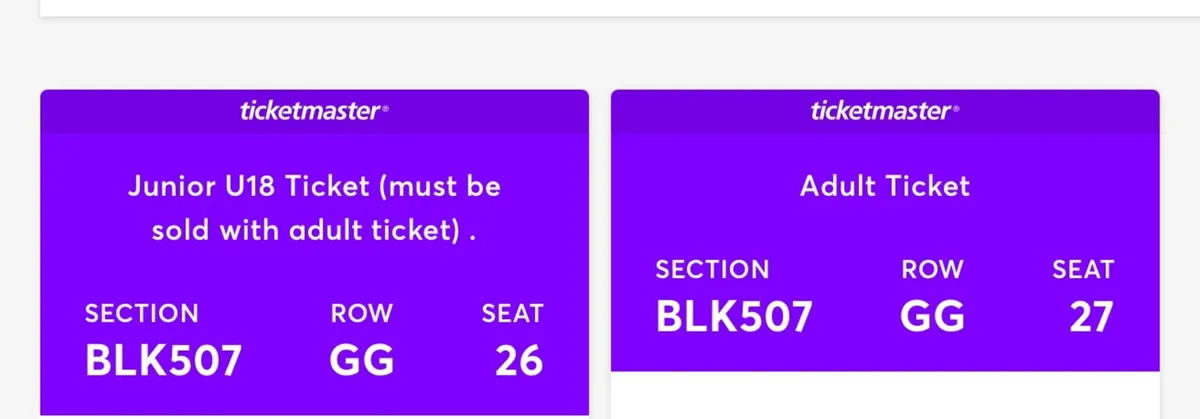The height and width of the screenshot is (419, 1200).
Task: Click row GG on the Junior ticket
Action: [x=362, y=360]
